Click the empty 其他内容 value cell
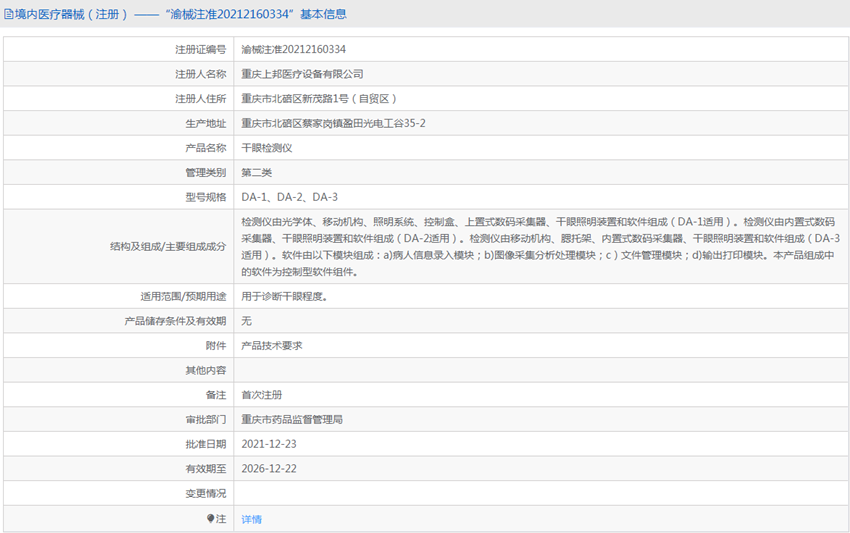The image size is (850, 533). pyautogui.click(x=540, y=370)
